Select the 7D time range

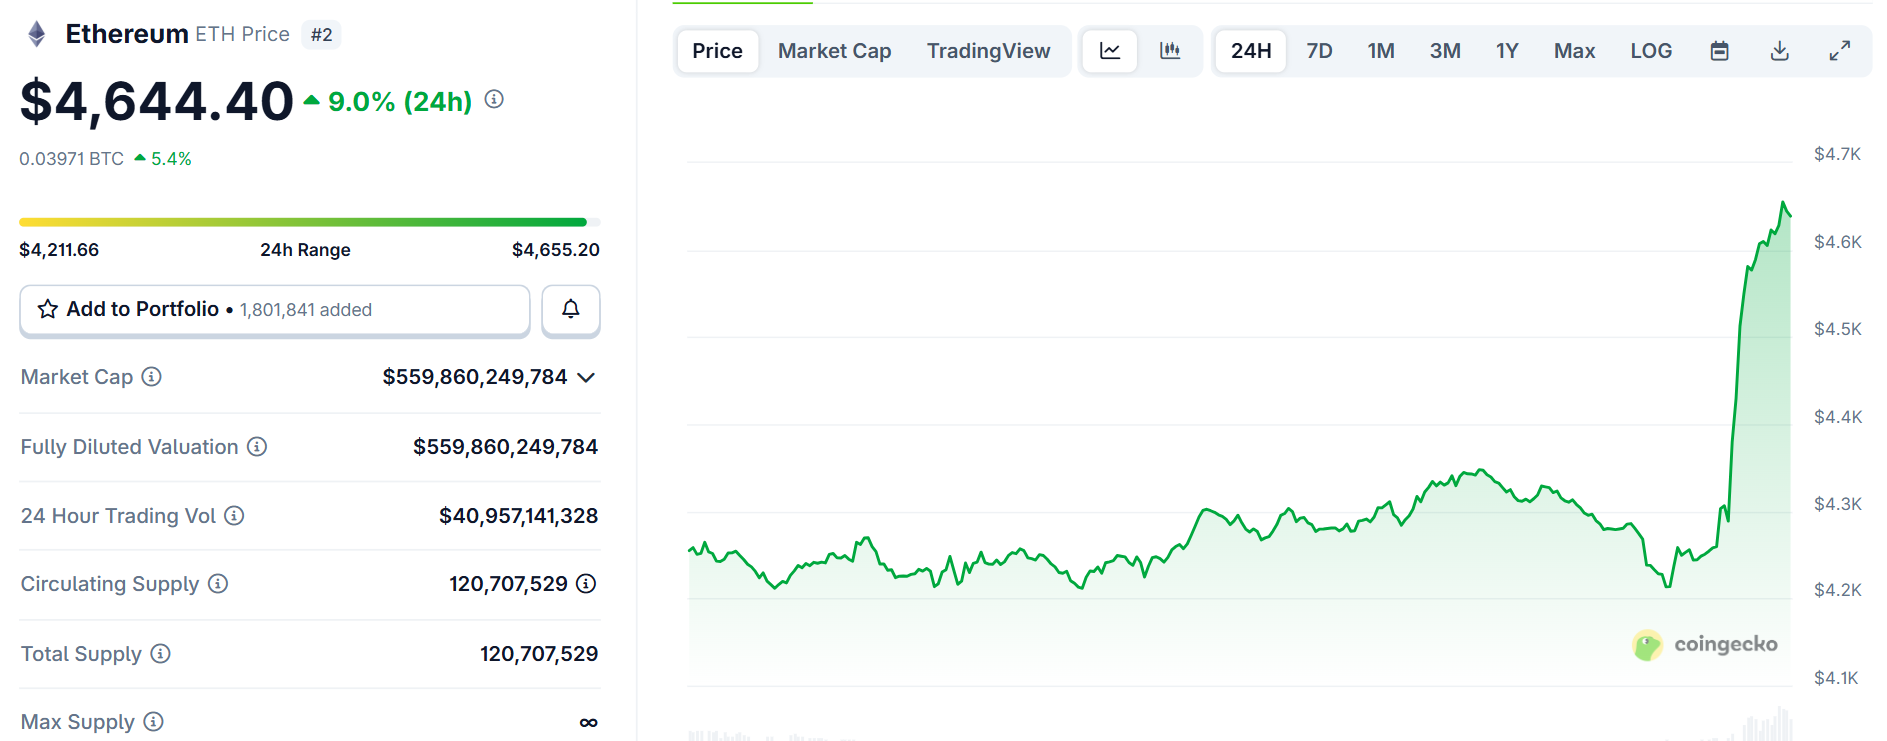click(x=1319, y=51)
